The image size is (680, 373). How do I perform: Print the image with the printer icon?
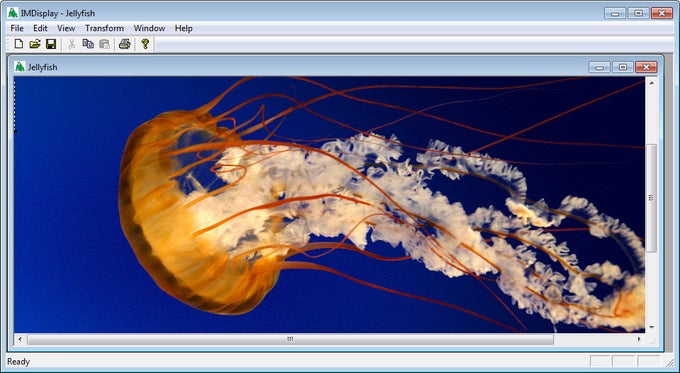click(x=125, y=44)
